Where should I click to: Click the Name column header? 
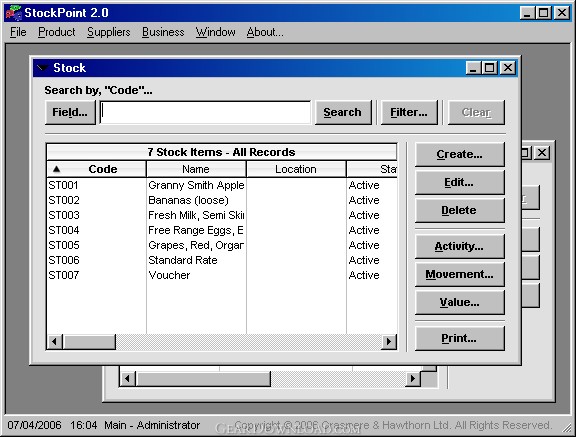pyautogui.click(x=196, y=169)
